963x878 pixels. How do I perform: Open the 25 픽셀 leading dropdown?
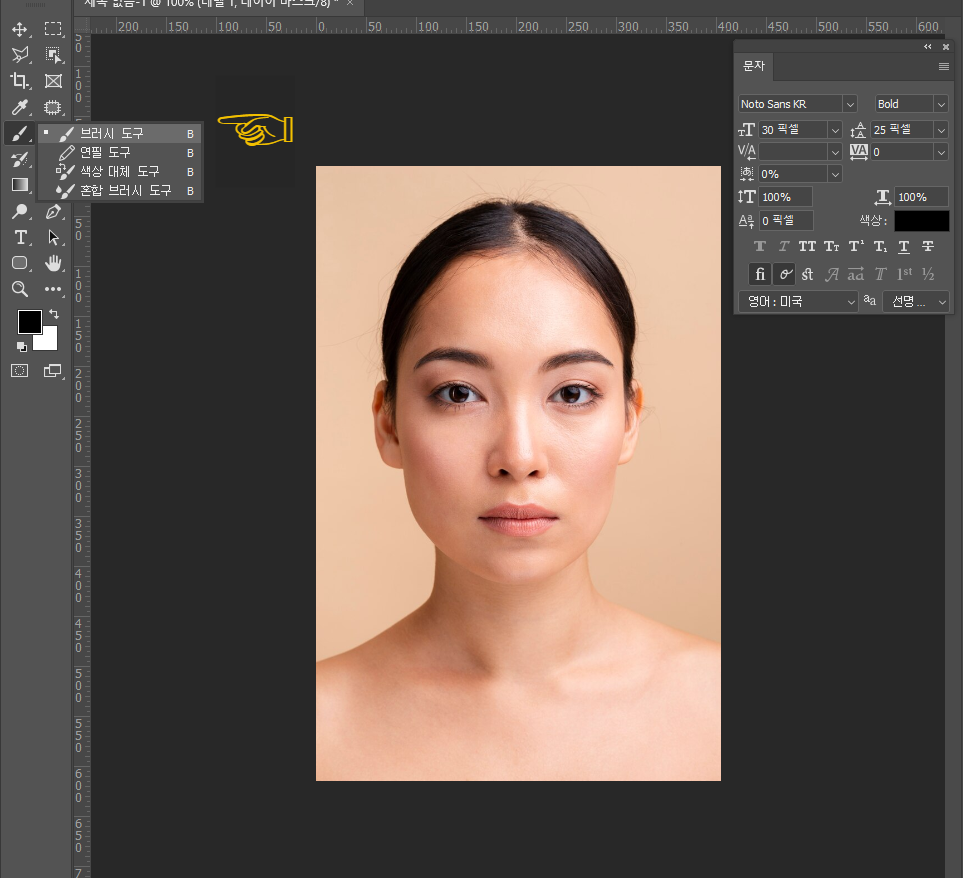(x=941, y=130)
